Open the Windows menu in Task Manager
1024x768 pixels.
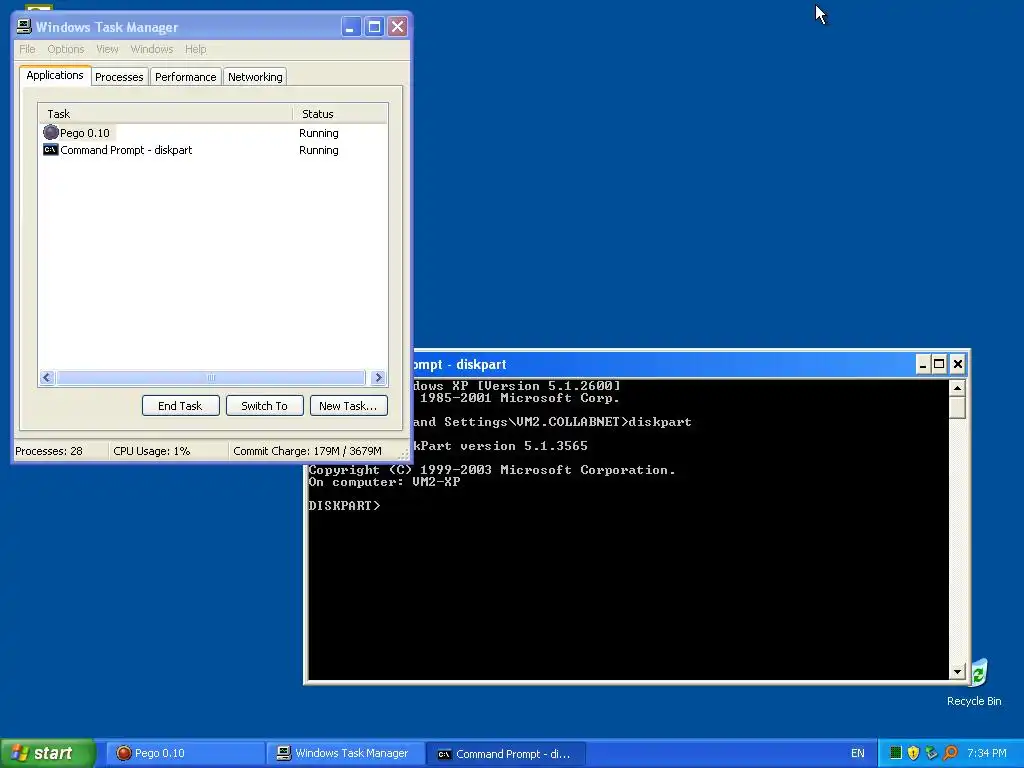coord(152,49)
